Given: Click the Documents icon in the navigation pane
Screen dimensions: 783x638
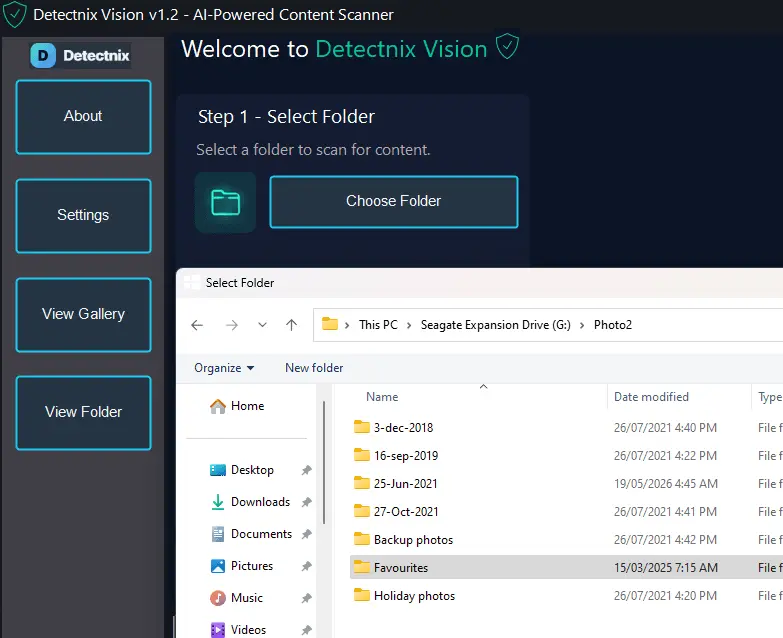Looking at the screenshot, I should (218, 534).
